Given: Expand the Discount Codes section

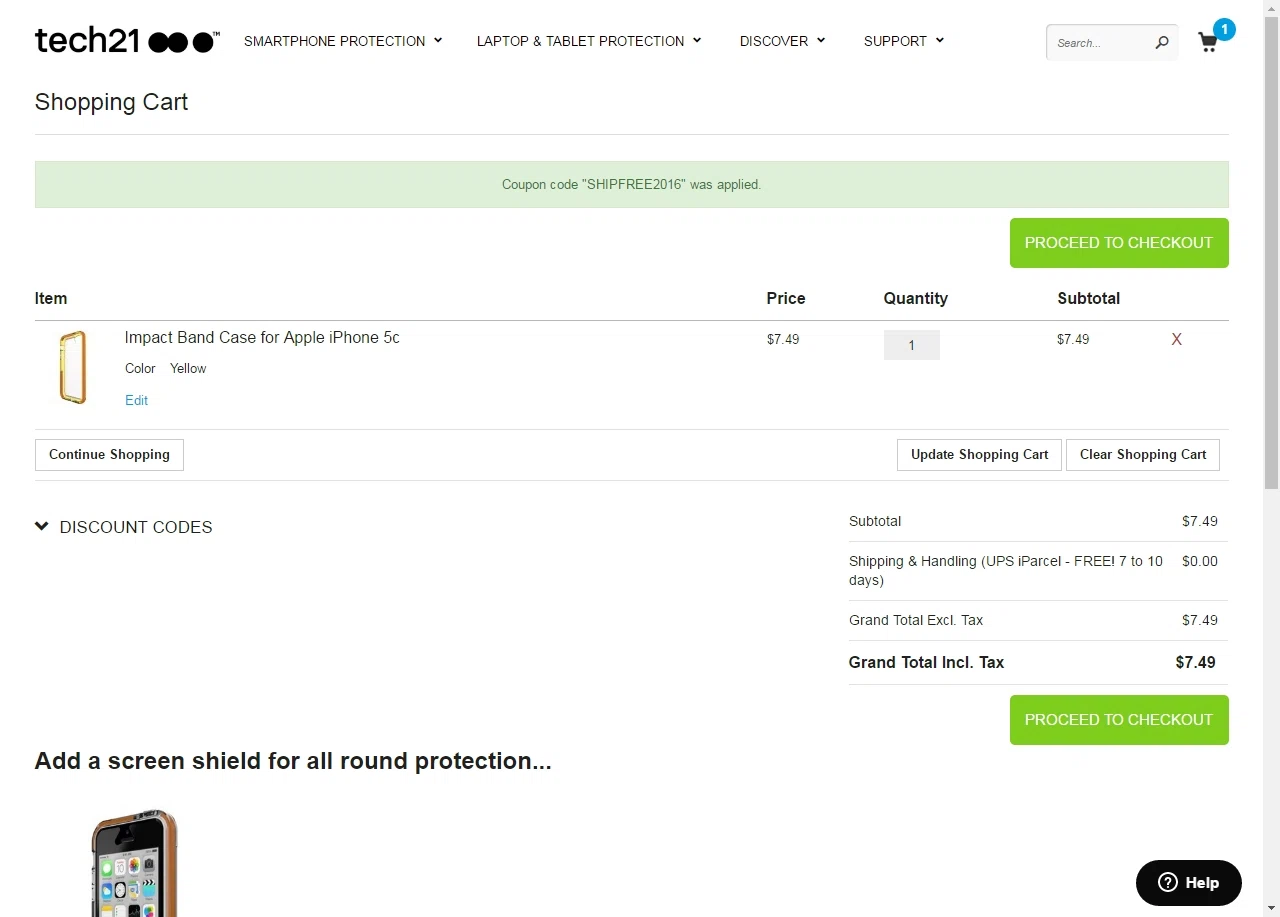Looking at the screenshot, I should (124, 527).
